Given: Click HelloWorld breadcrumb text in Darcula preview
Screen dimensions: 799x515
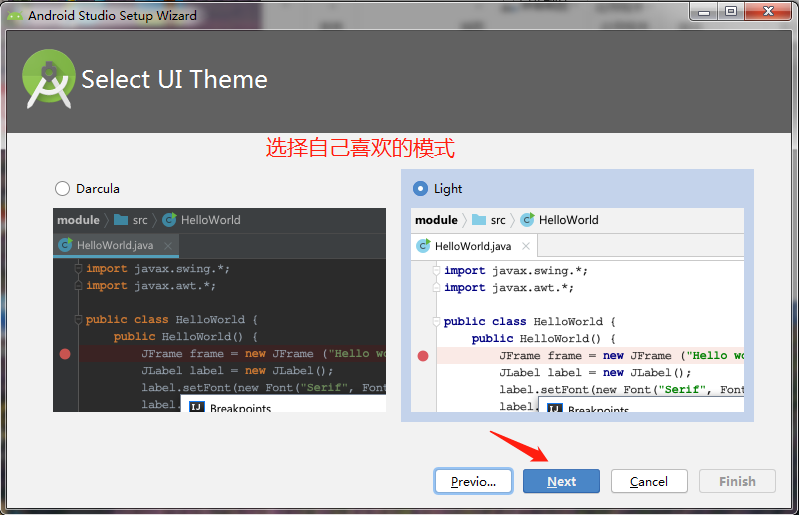Looking at the screenshot, I should [x=210, y=220].
